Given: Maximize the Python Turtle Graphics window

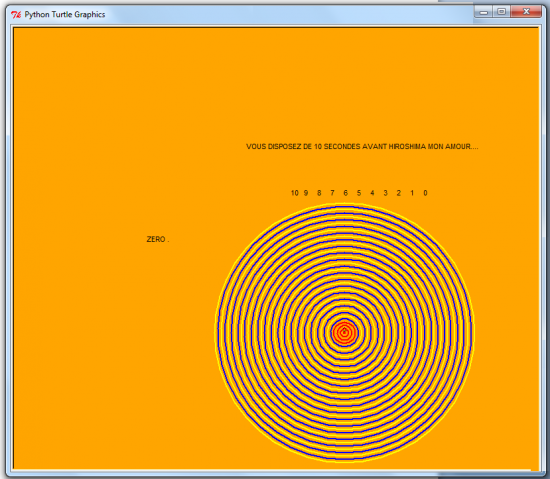Looking at the screenshot, I should [x=502, y=12].
